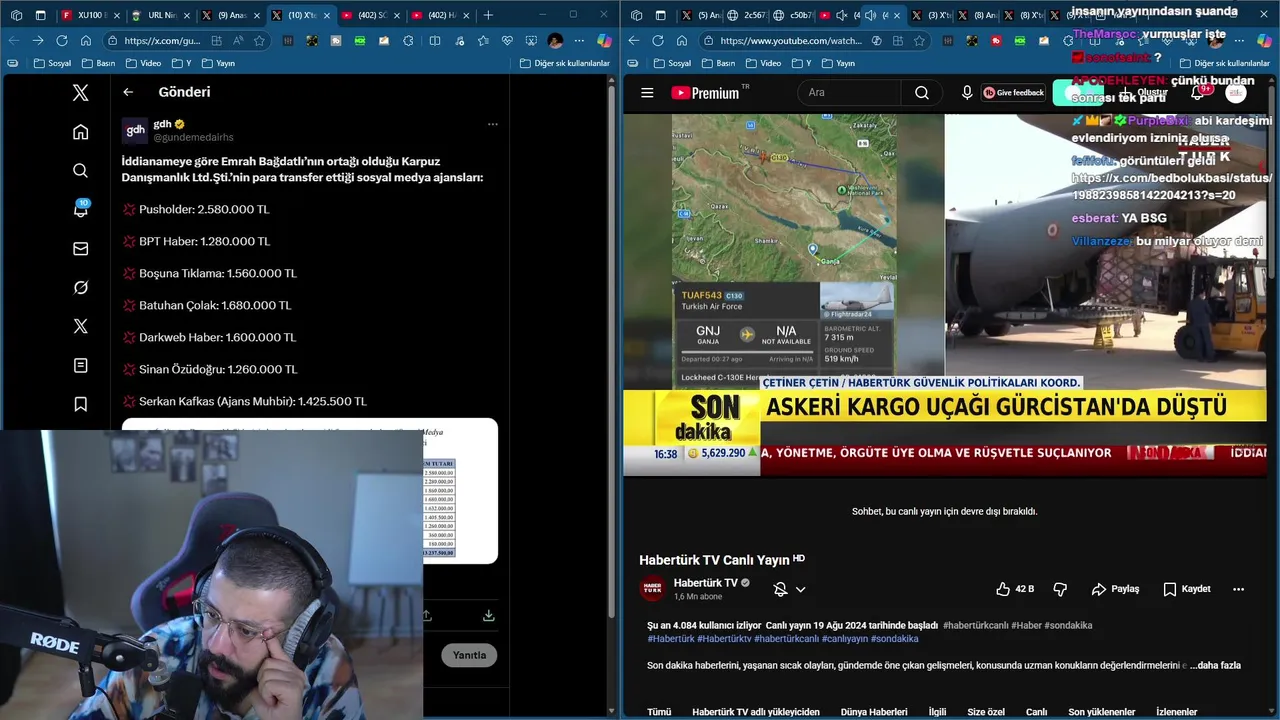This screenshot has width=1280, height=720.
Task: Click the #Habertürk hashtag link
Action: tap(671, 638)
